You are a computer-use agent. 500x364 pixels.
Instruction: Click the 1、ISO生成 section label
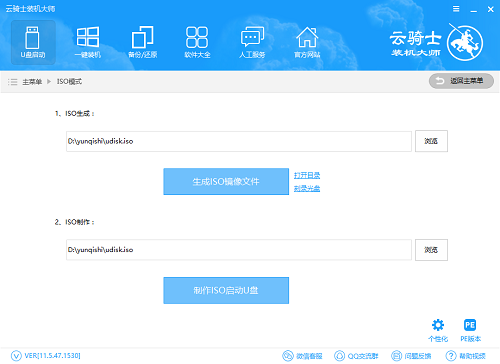click(75, 114)
